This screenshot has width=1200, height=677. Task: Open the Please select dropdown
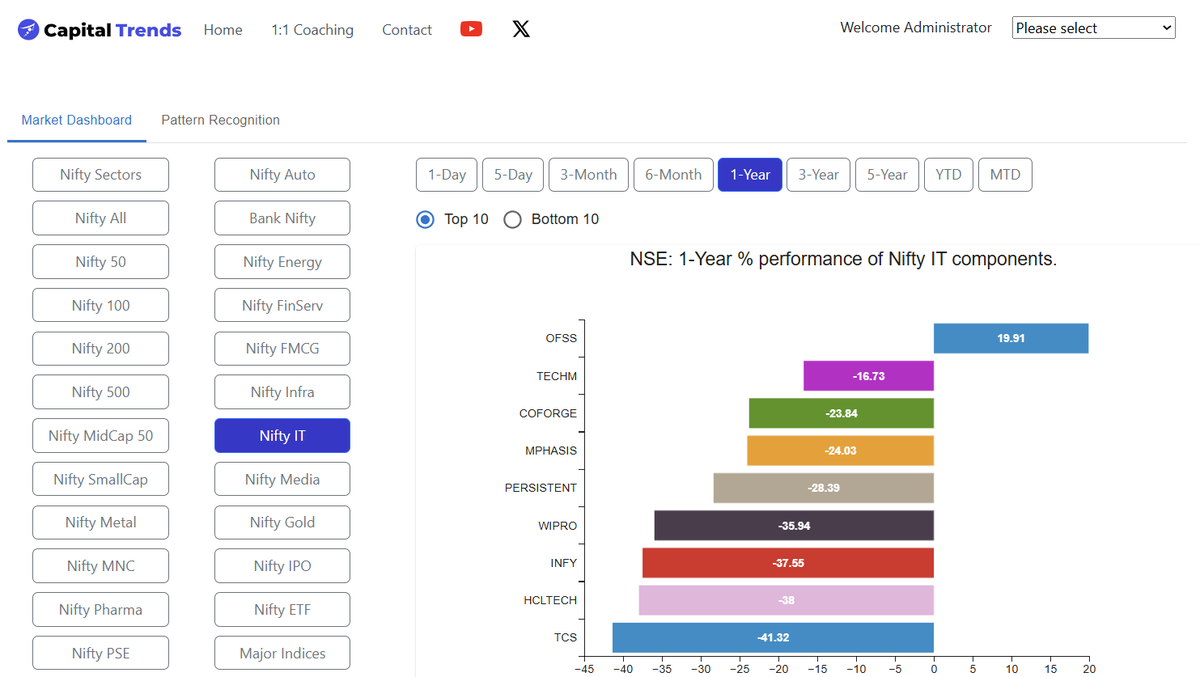pos(1094,28)
